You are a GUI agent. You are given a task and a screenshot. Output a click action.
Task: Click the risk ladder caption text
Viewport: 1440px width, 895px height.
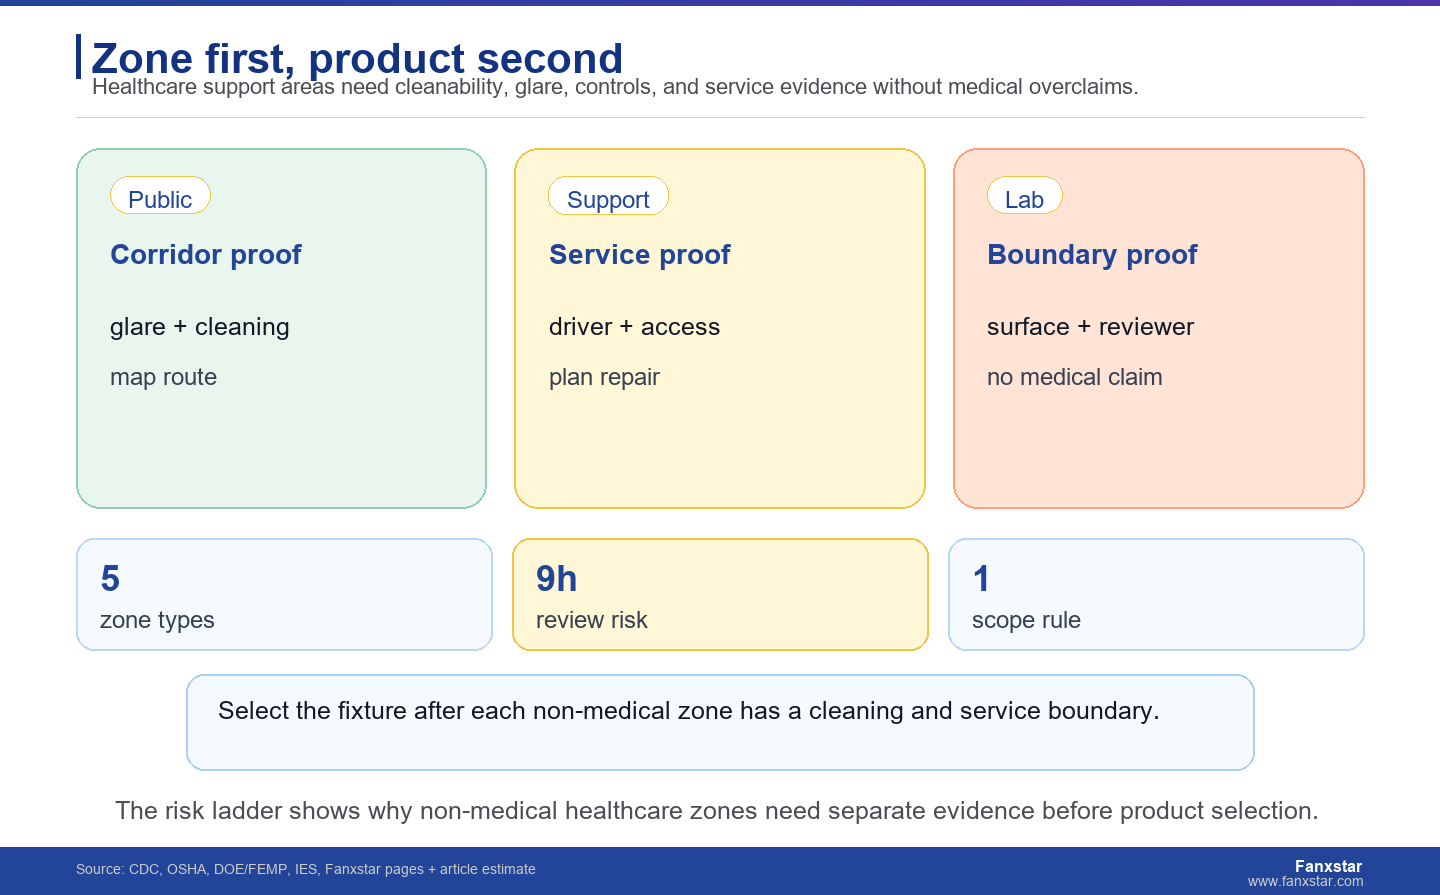click(x=717, y=810)
